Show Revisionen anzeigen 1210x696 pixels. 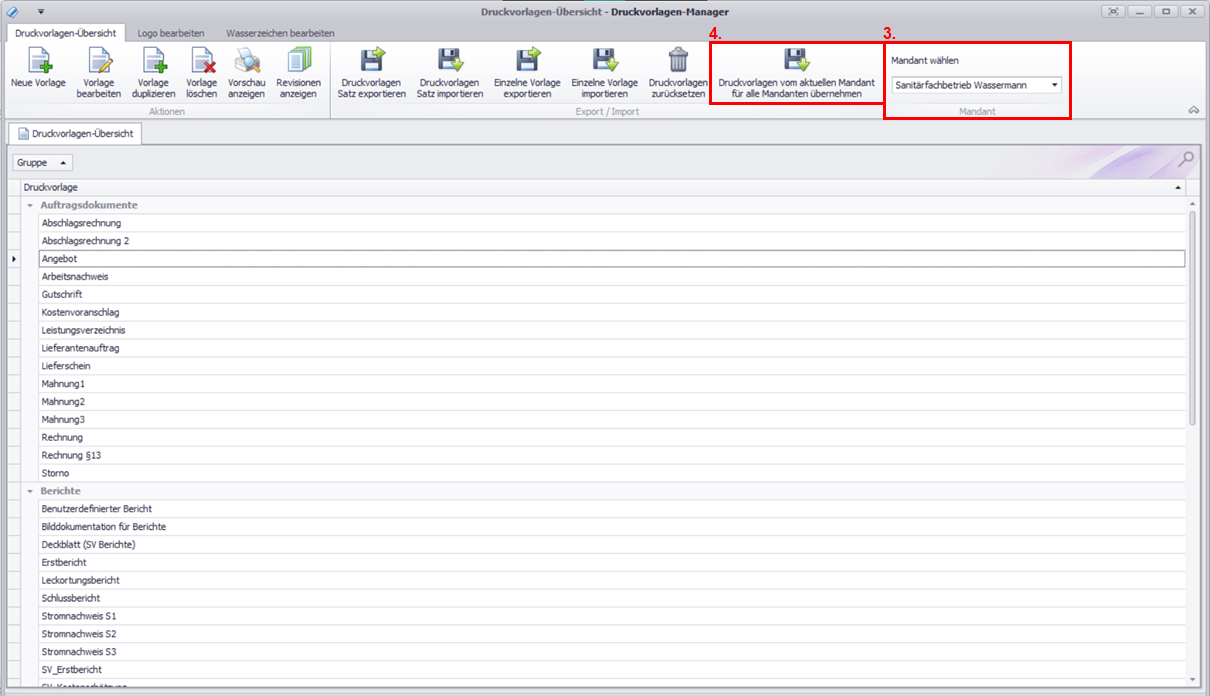pyautogui.click(x=299, y=62)
